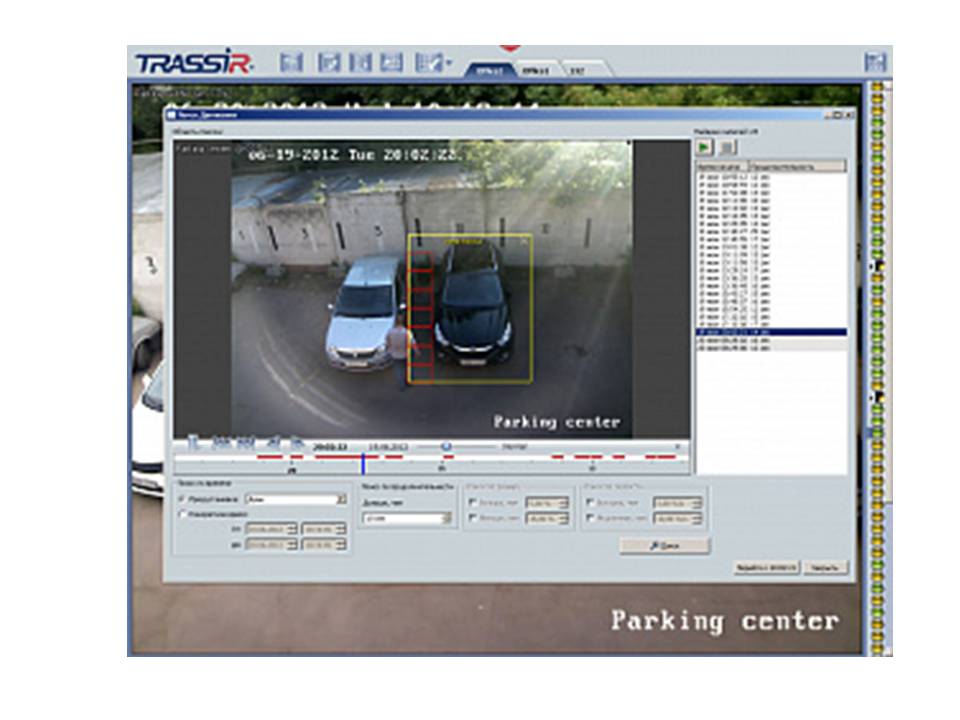Select the active blue tab in the TRASSIR header
The width and height of the screenshot is (960, 720).
tap(490, 70)
